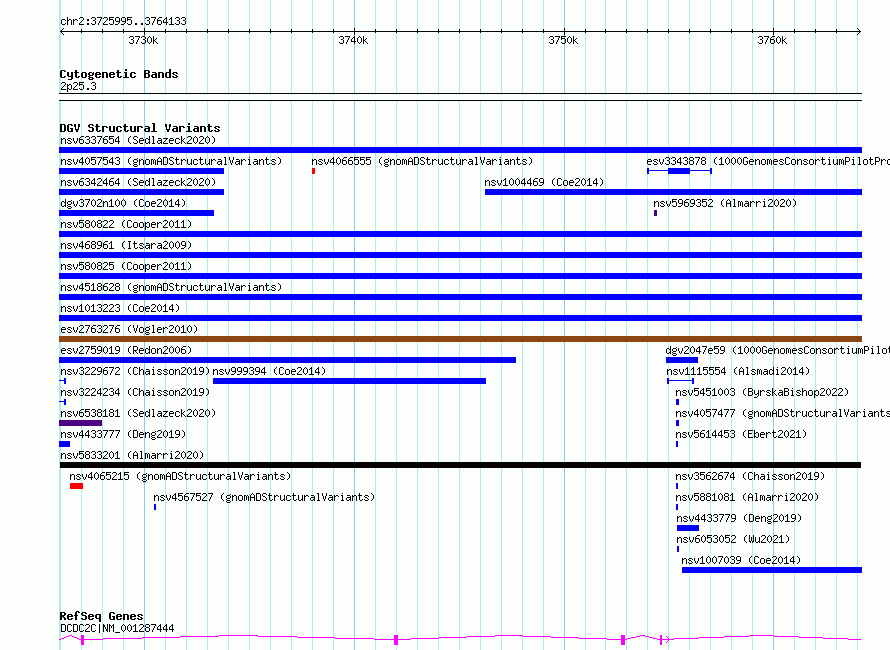
Task: Click the 3760k ruler position label
Action: pos(772,40)
